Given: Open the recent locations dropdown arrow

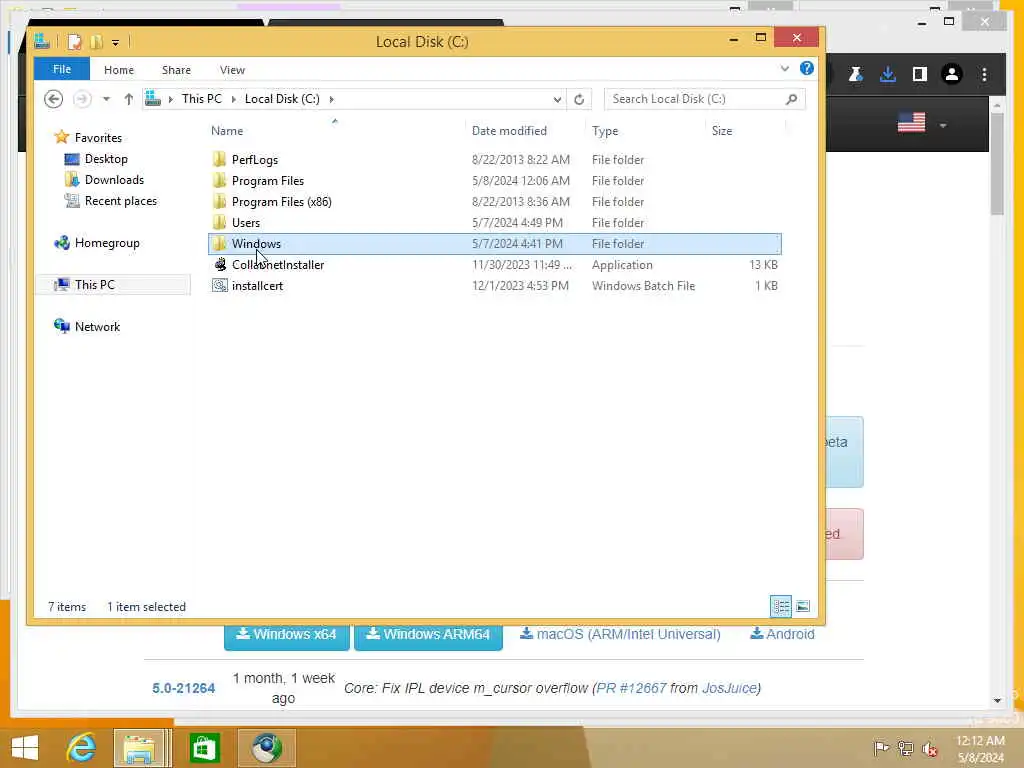Looking at the screenshot, I should [x=106, y=99].
